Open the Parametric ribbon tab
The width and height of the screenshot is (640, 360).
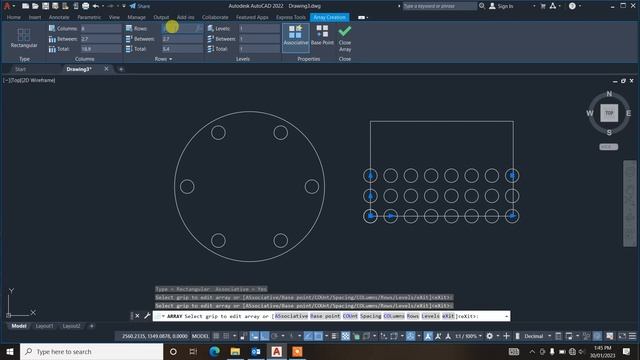point(89,17)
